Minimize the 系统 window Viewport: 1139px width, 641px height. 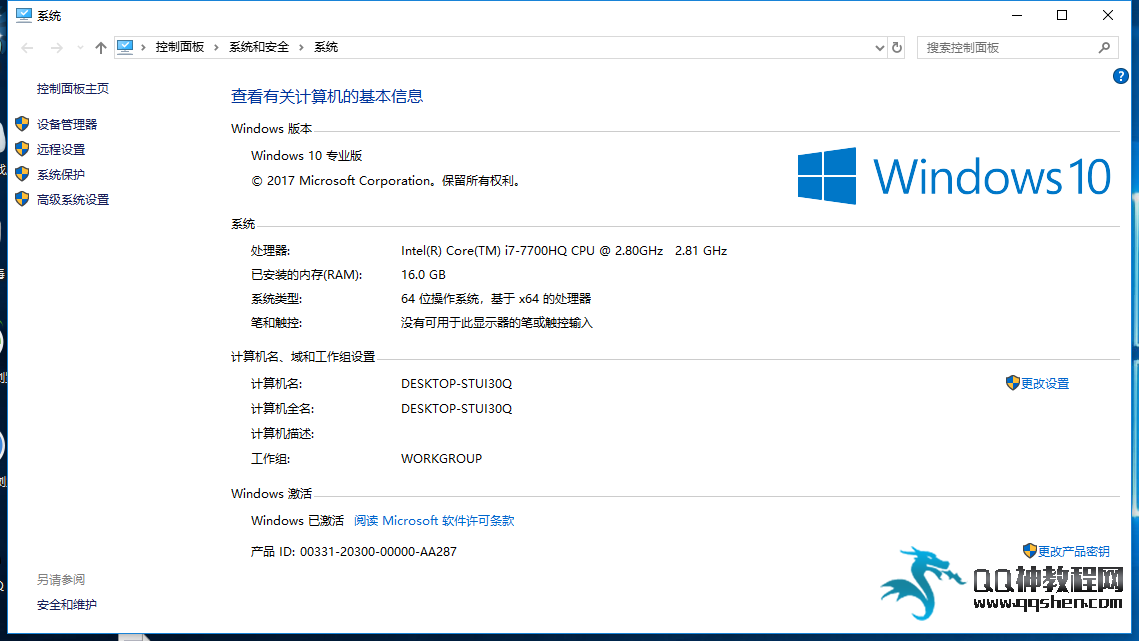pos(1017,15)
